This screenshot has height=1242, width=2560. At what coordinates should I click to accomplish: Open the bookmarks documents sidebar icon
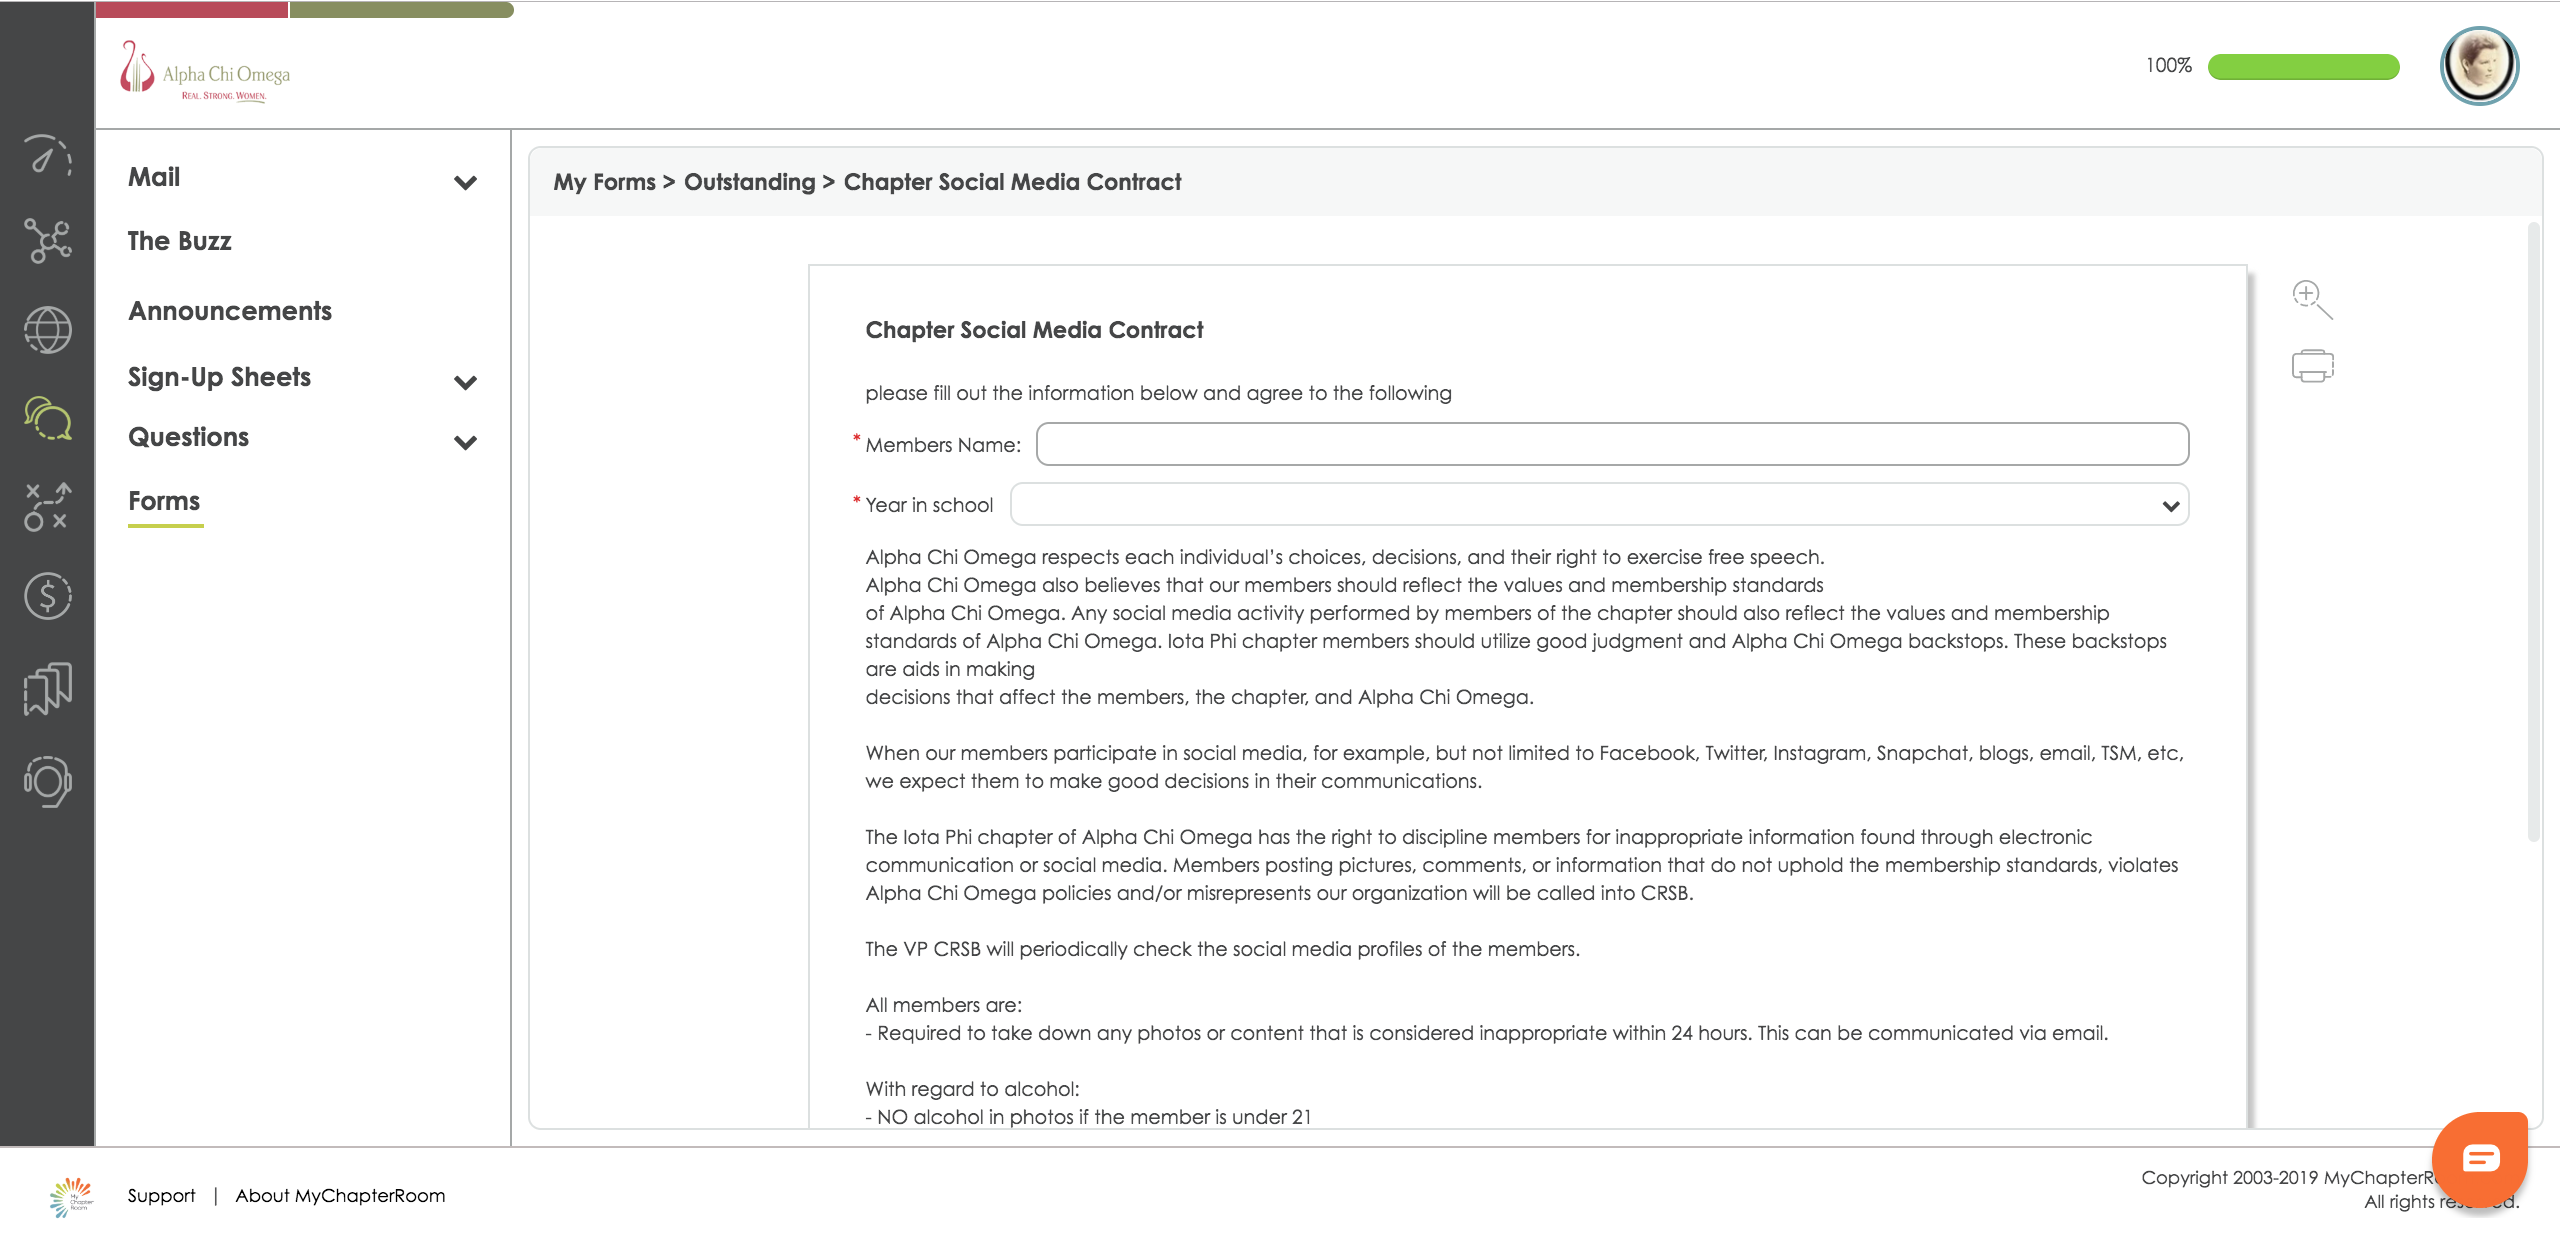pyautogui.click(x=47, y=688)
